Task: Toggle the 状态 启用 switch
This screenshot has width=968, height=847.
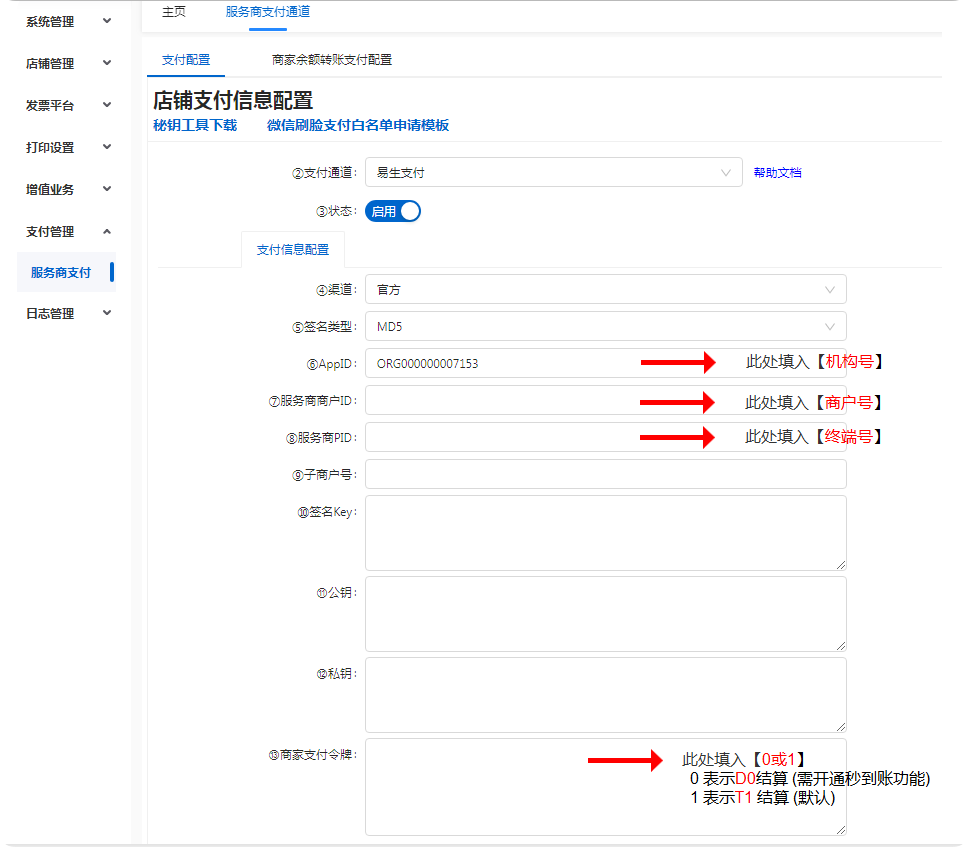Action: (393, 212)
